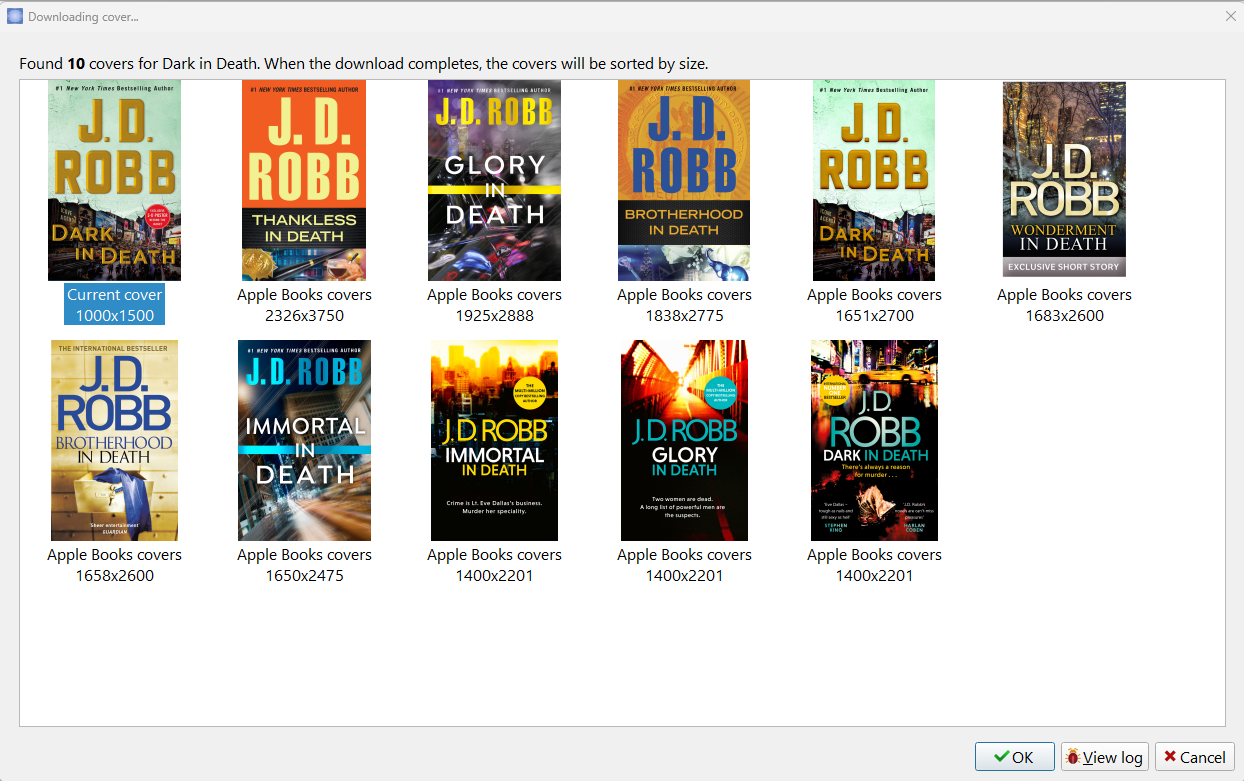The image size is (1244, 781).
Task: Click the 'Apple Books covers 1838x2775' caption
Action: [x=684, y=305]
